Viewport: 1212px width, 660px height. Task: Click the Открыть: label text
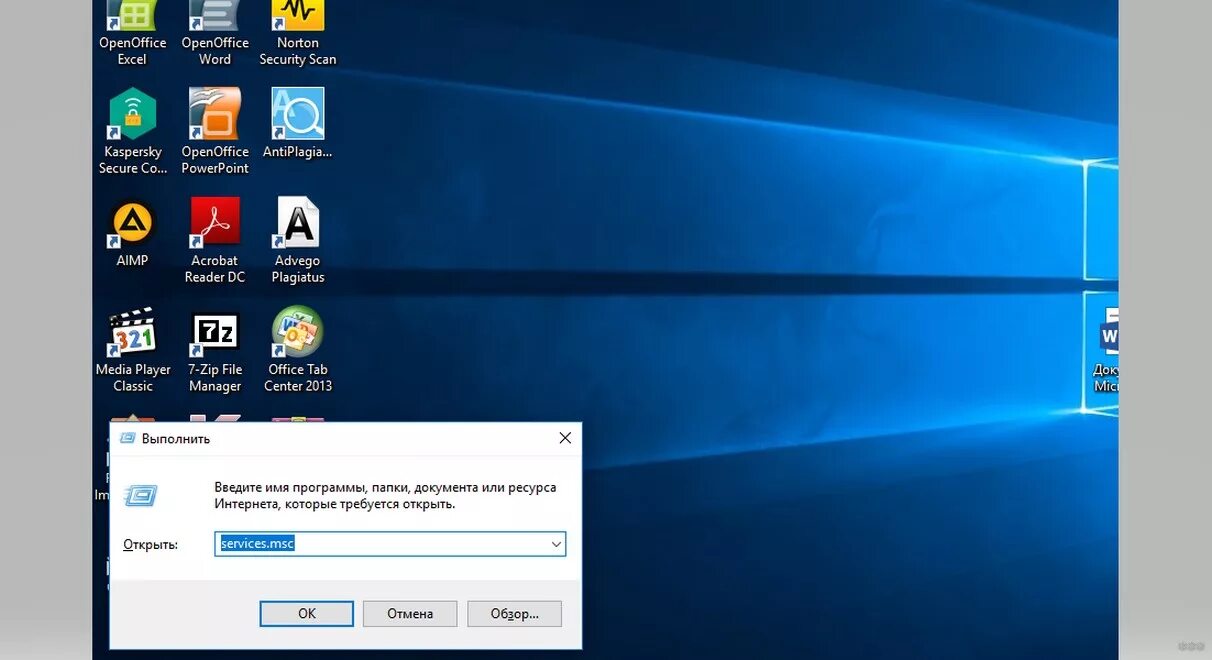[150, 545]
